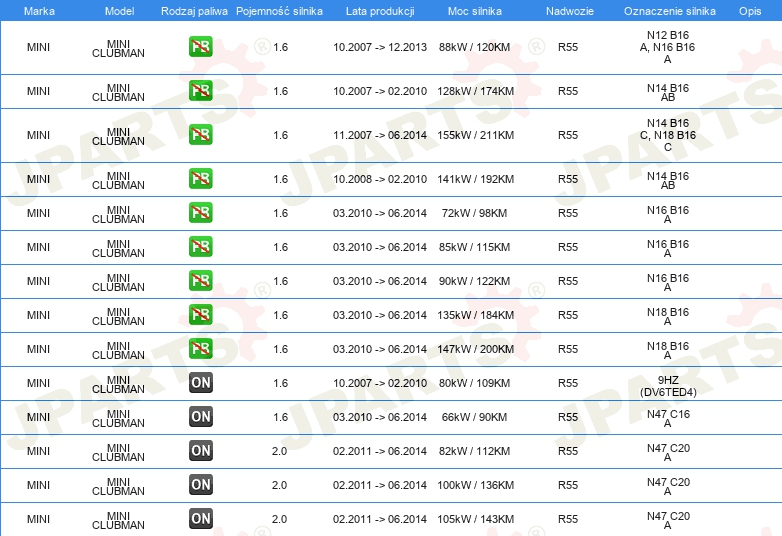The image size is (782, 536).
Task: Click the Model column header
Action: click(x=119, y=11)
